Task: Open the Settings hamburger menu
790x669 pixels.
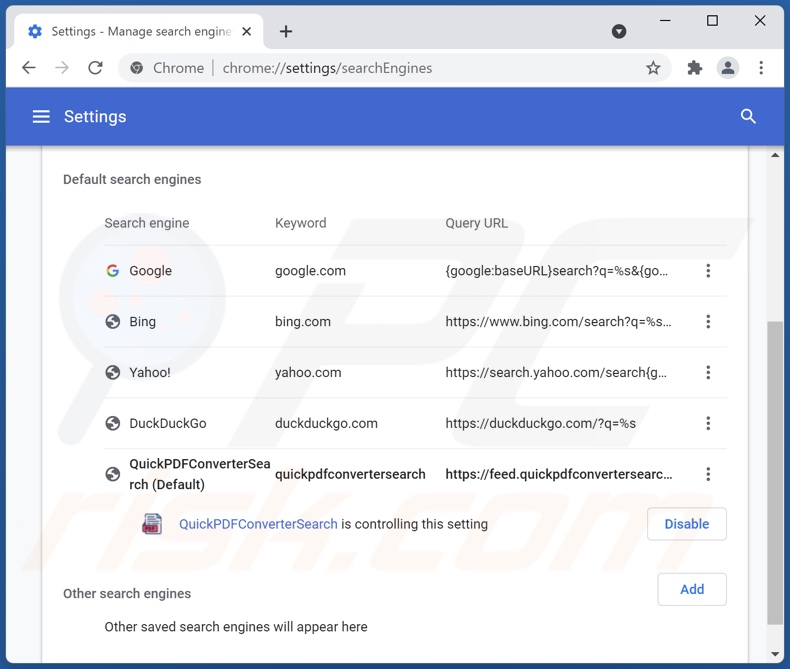Action: pyautogui.click(x=41, y=117)
